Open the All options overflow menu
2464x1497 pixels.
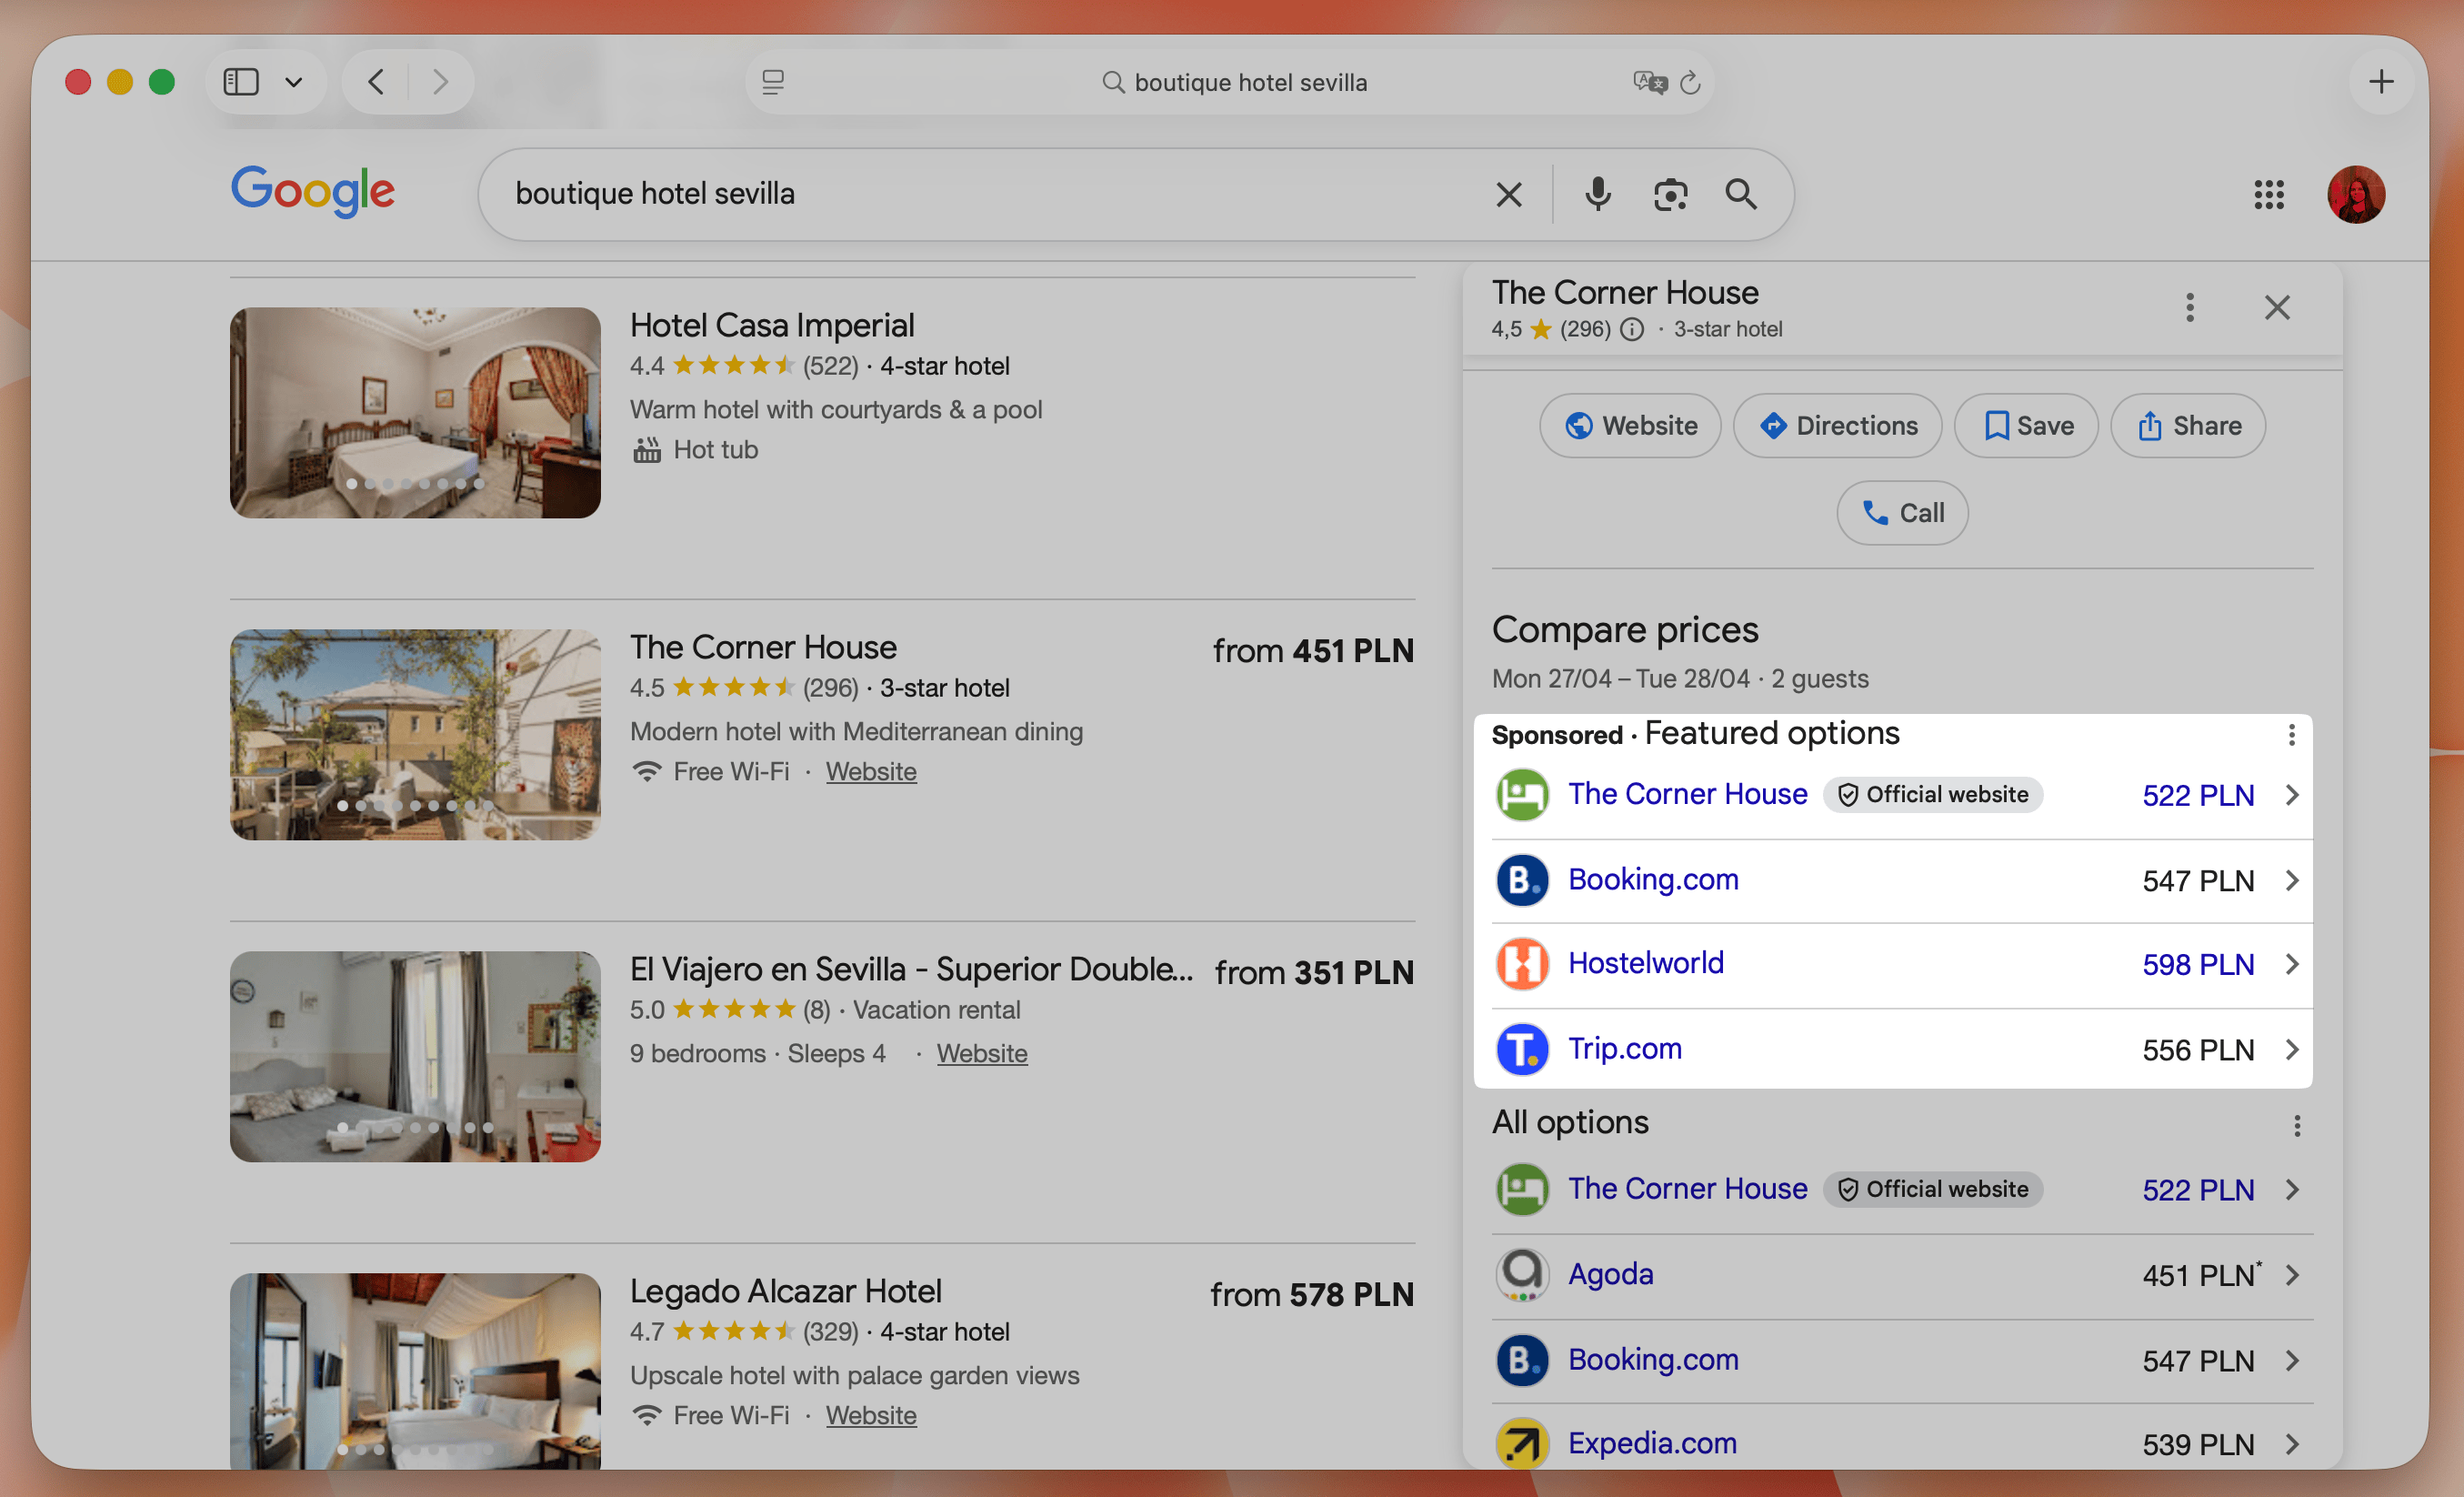[2297, 1126]
